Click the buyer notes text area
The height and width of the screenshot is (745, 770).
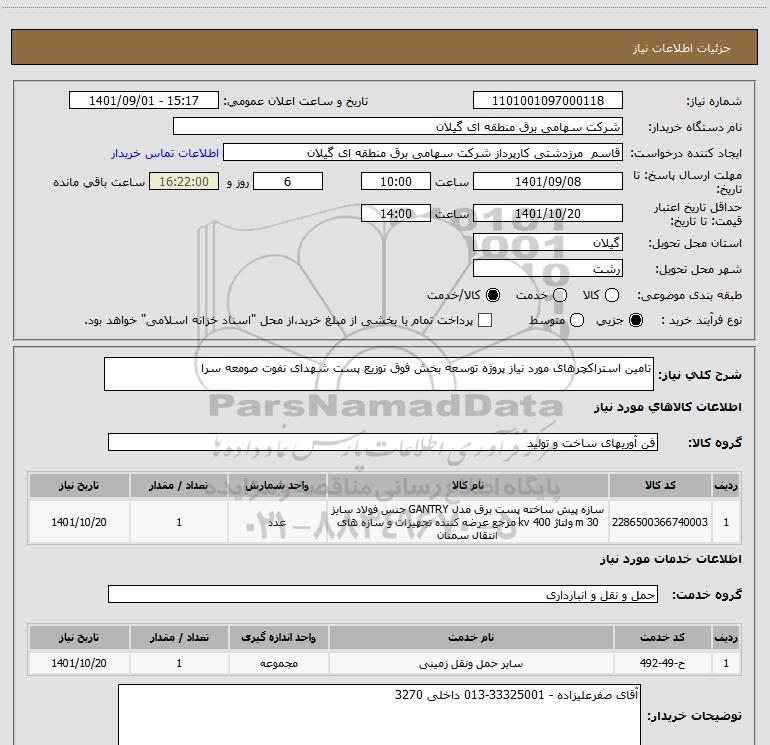coord(379,715)
